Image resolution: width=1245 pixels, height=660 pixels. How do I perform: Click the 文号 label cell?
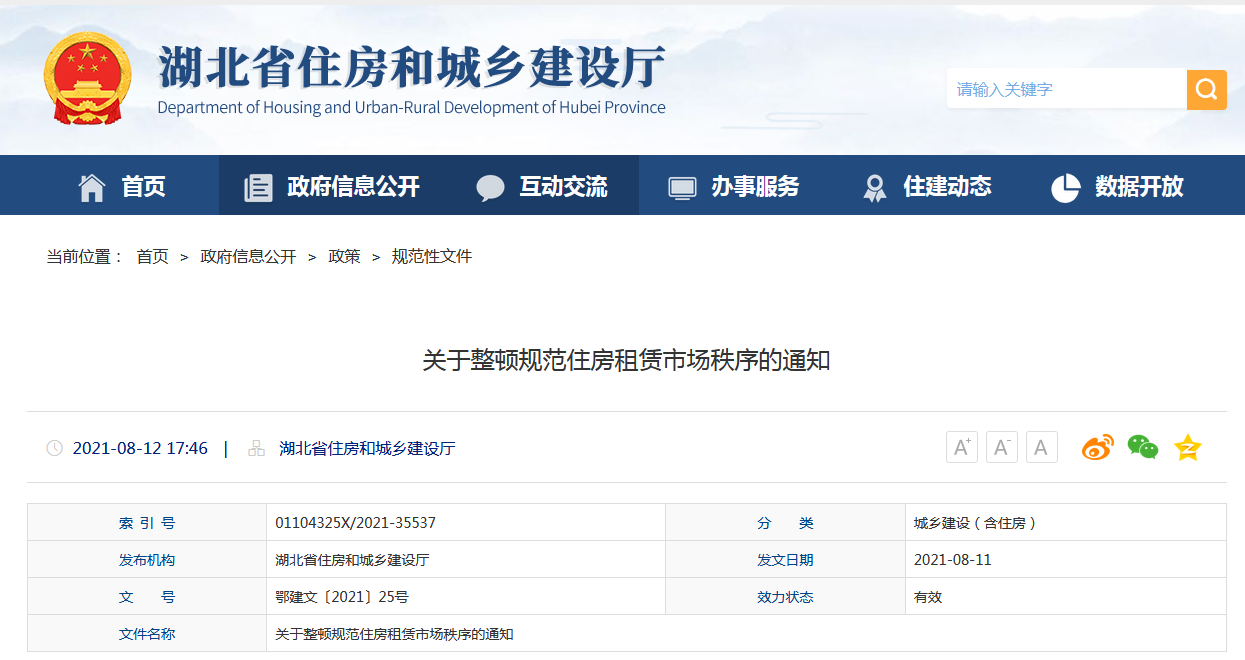coord(147,597)
